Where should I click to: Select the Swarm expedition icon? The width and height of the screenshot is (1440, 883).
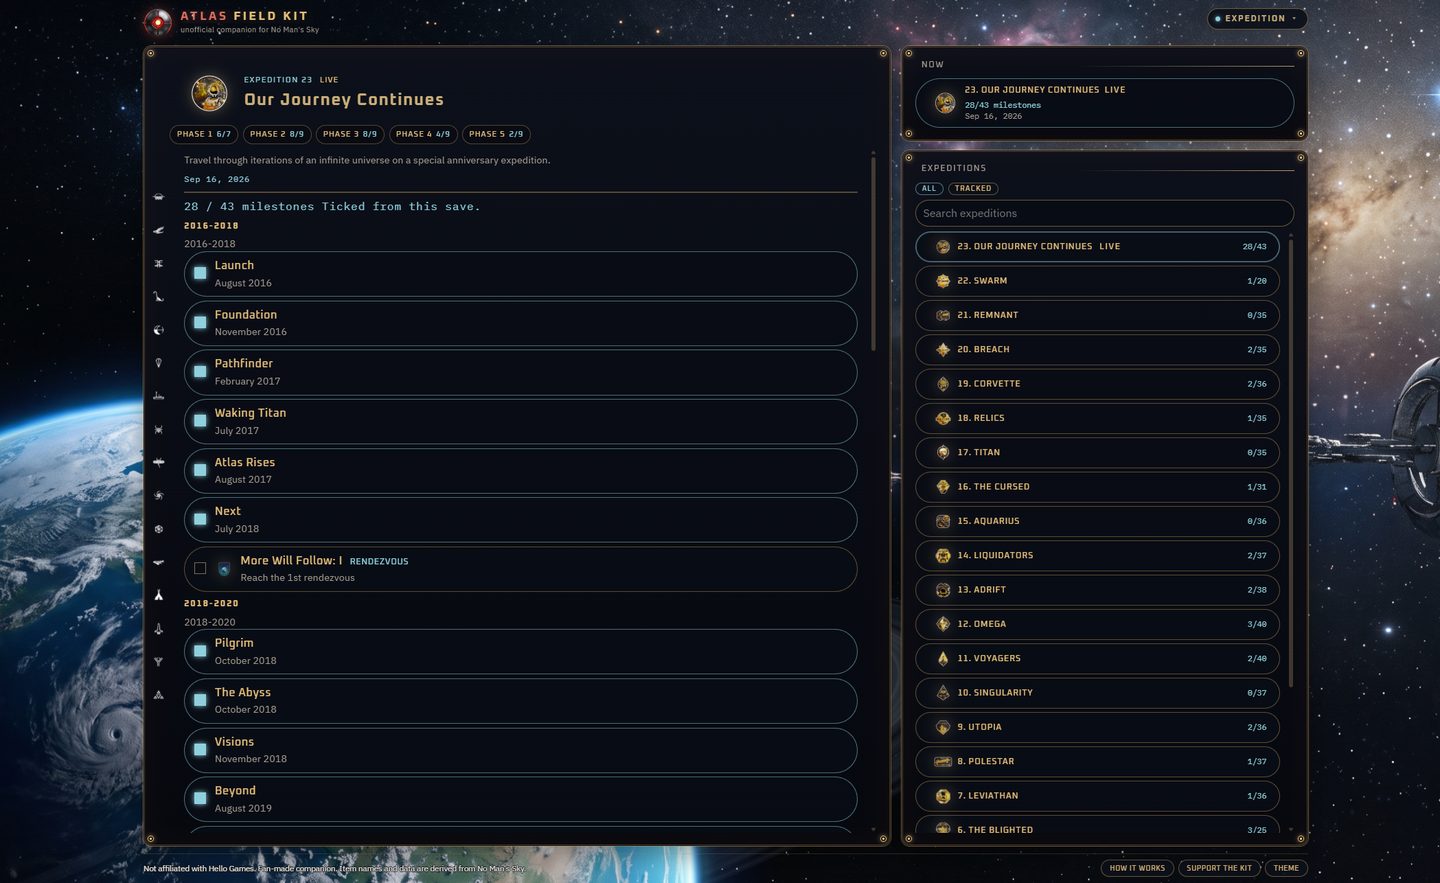pyautogui.click(x=942, y=281)
